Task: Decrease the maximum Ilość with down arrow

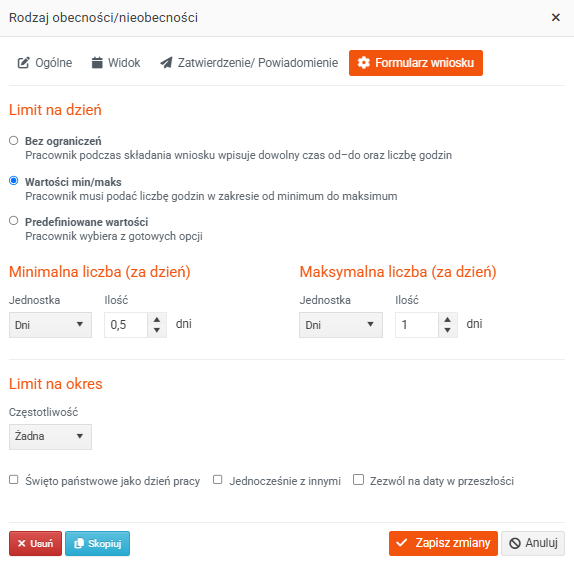Action: [447, 330]
